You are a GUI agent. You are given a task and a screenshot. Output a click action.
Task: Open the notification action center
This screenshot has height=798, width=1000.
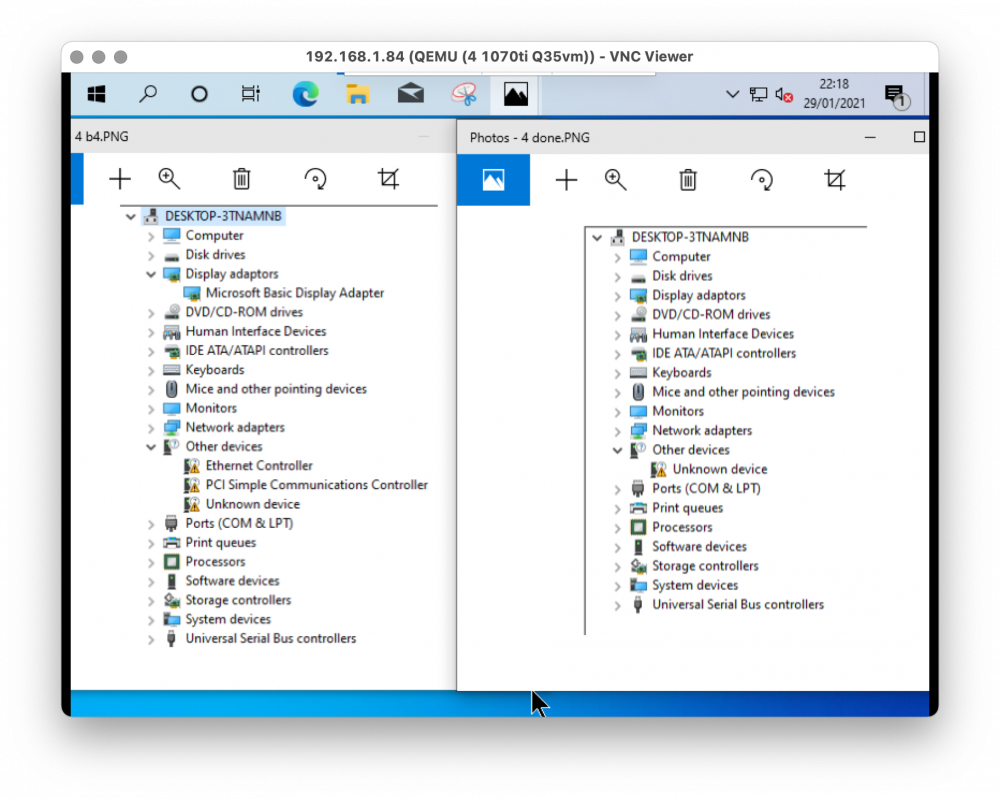[x=896, y=96]
